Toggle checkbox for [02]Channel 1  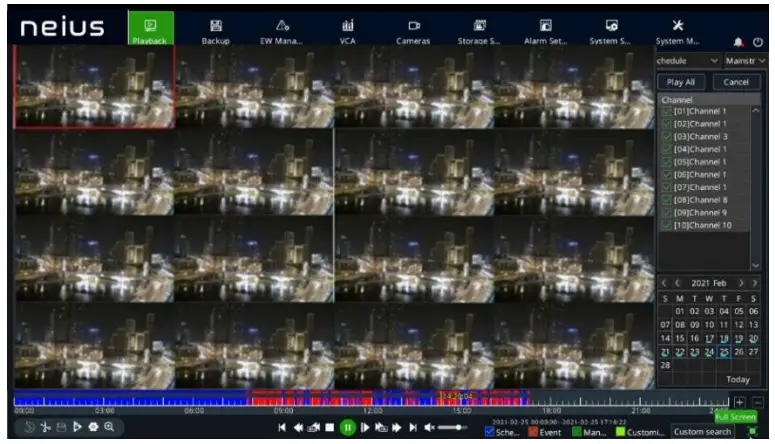pyautogui.click(x=667, y=124)
